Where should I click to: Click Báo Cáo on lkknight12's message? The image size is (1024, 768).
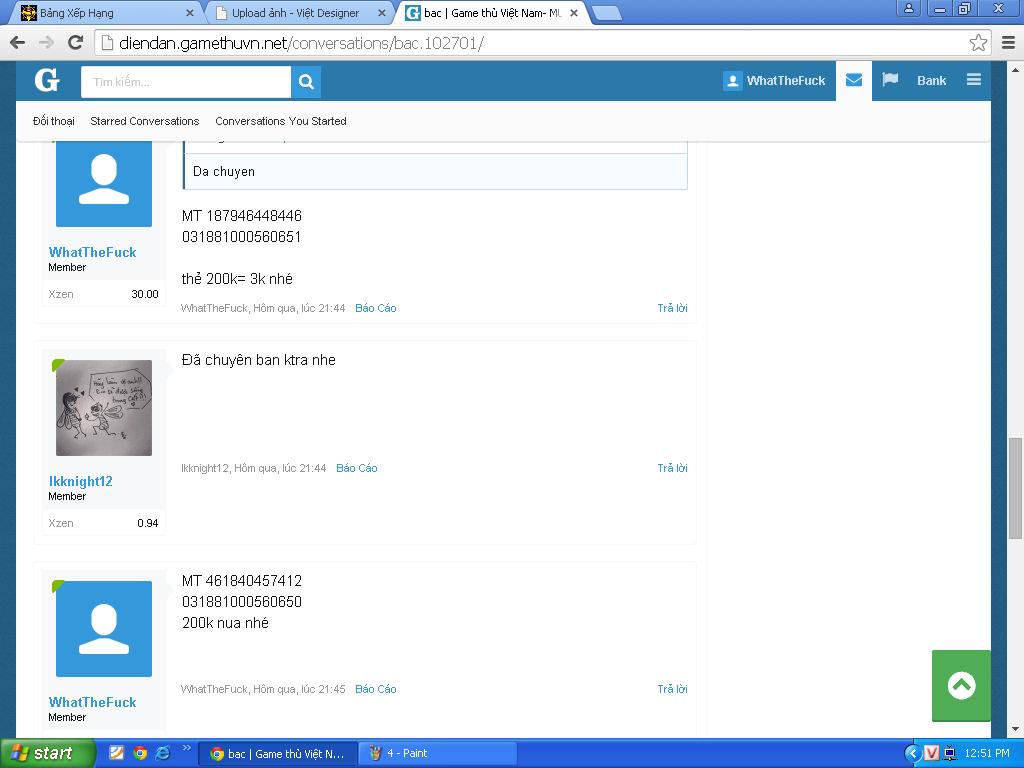coord(357,468)
